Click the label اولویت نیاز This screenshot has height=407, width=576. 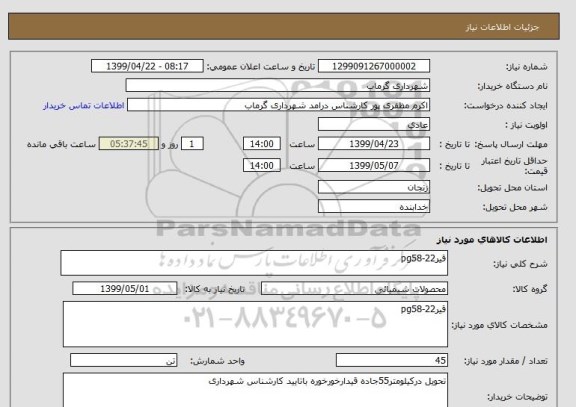pyautogui.click(x=526, y=125)
